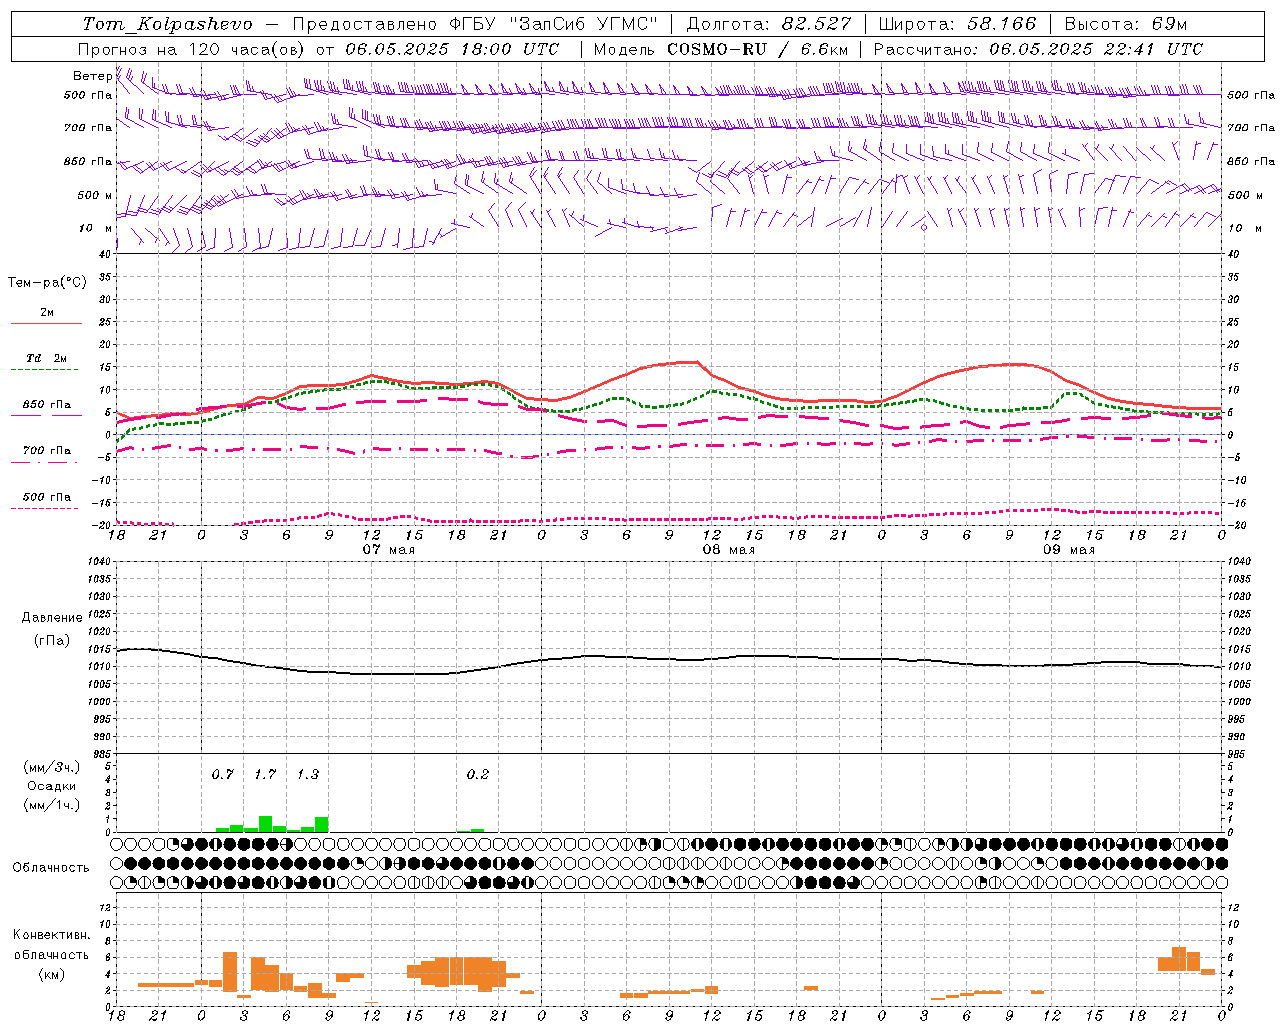Click the station name Tom_Kolpashevo
Viewport: 1280px width, 1024px height.
[x=167, y=24]
